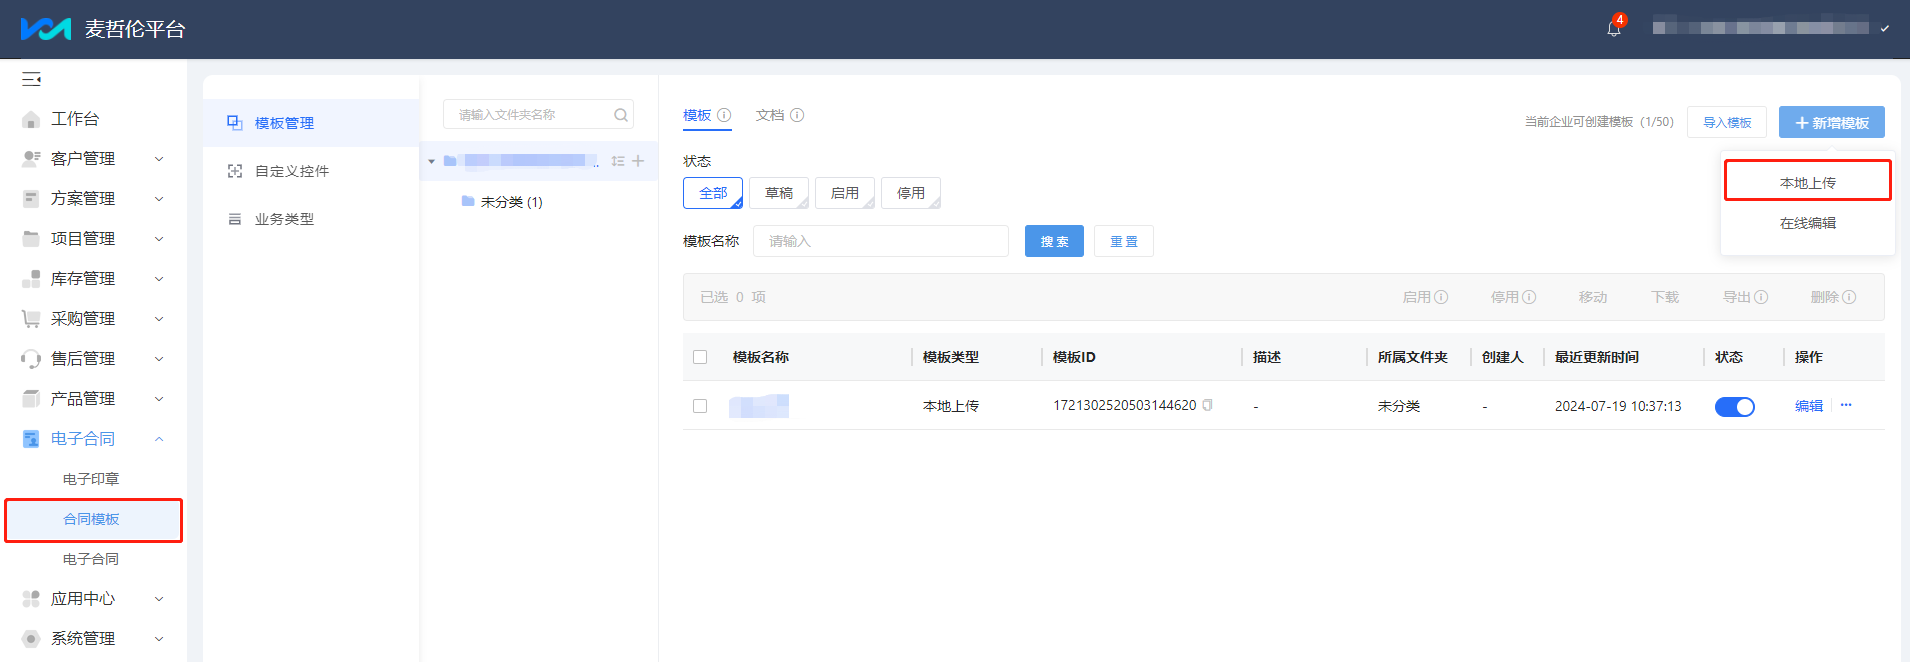The width and height of the screenshot is (1910, 662).
Task: Select the 草稿 status filter
Action: 779,193
